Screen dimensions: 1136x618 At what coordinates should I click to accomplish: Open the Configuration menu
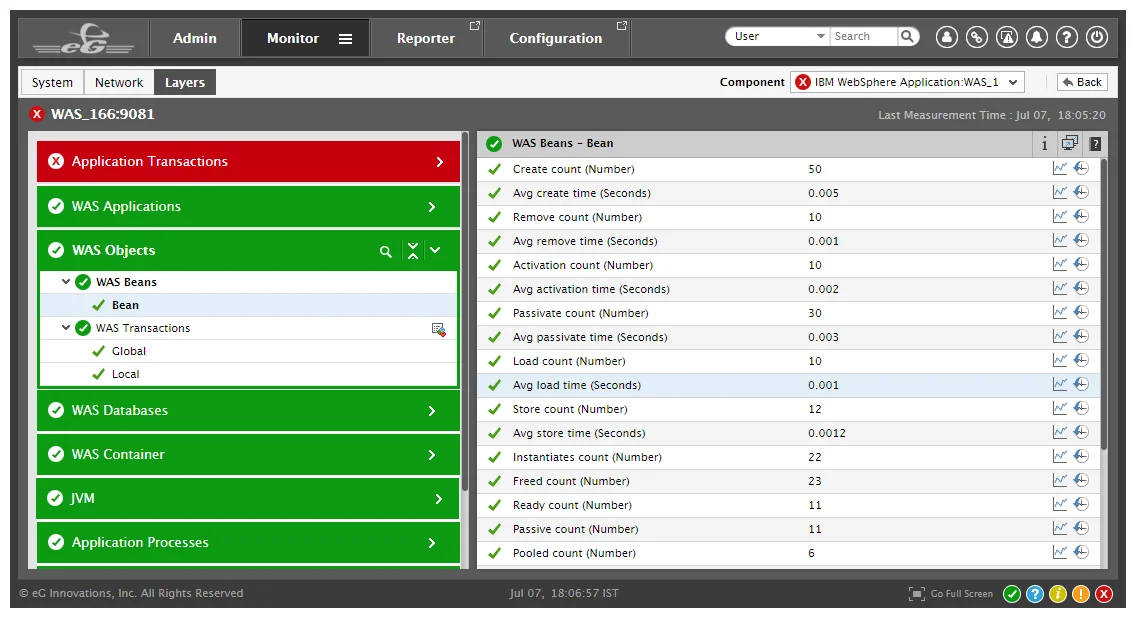(x=556, y=38)
